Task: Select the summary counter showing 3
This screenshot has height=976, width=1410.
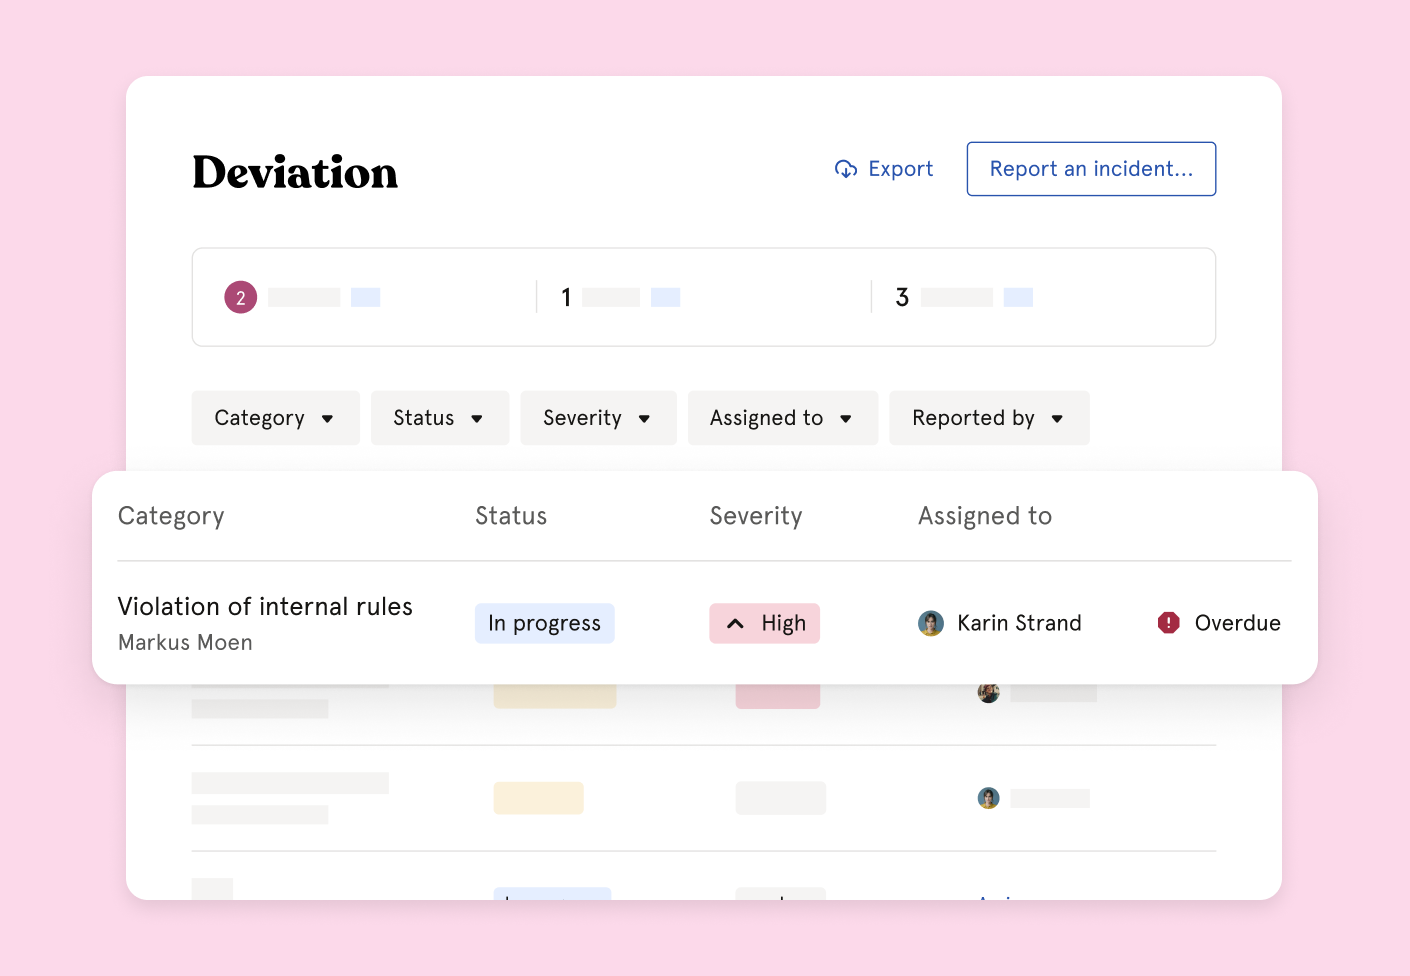Action: pos(902,297)
